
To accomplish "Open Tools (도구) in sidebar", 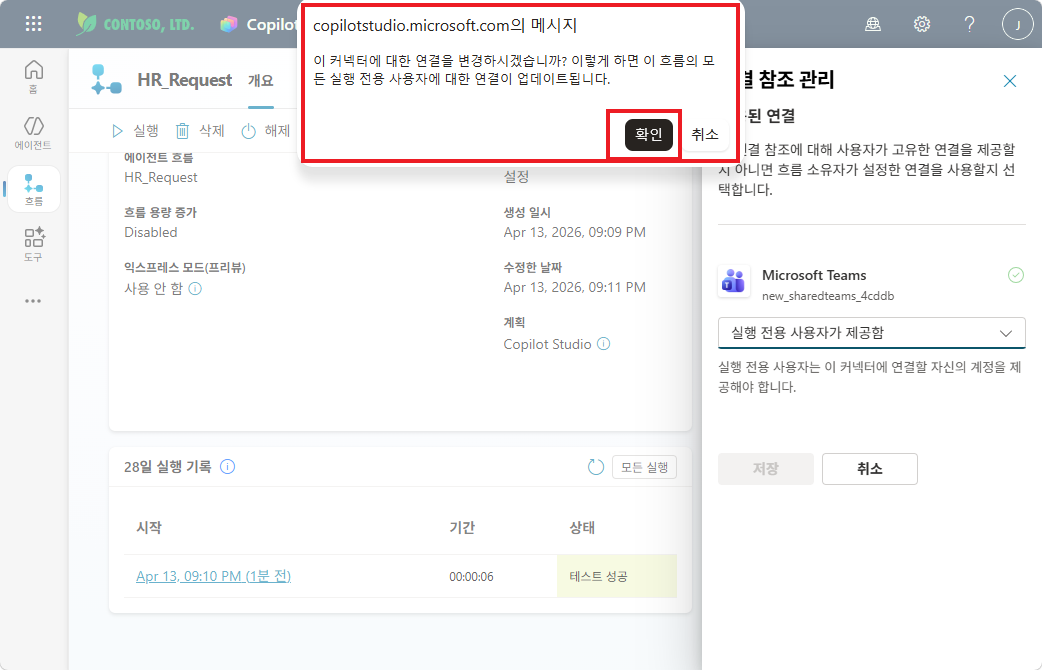I will coord(33,245).
